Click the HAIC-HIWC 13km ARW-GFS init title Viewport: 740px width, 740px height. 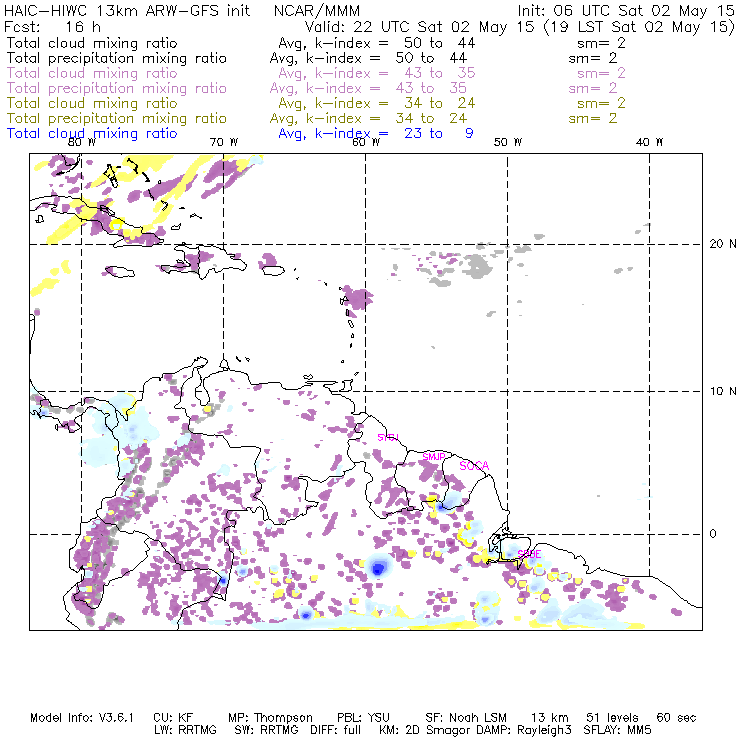click(x=127, y=10)
